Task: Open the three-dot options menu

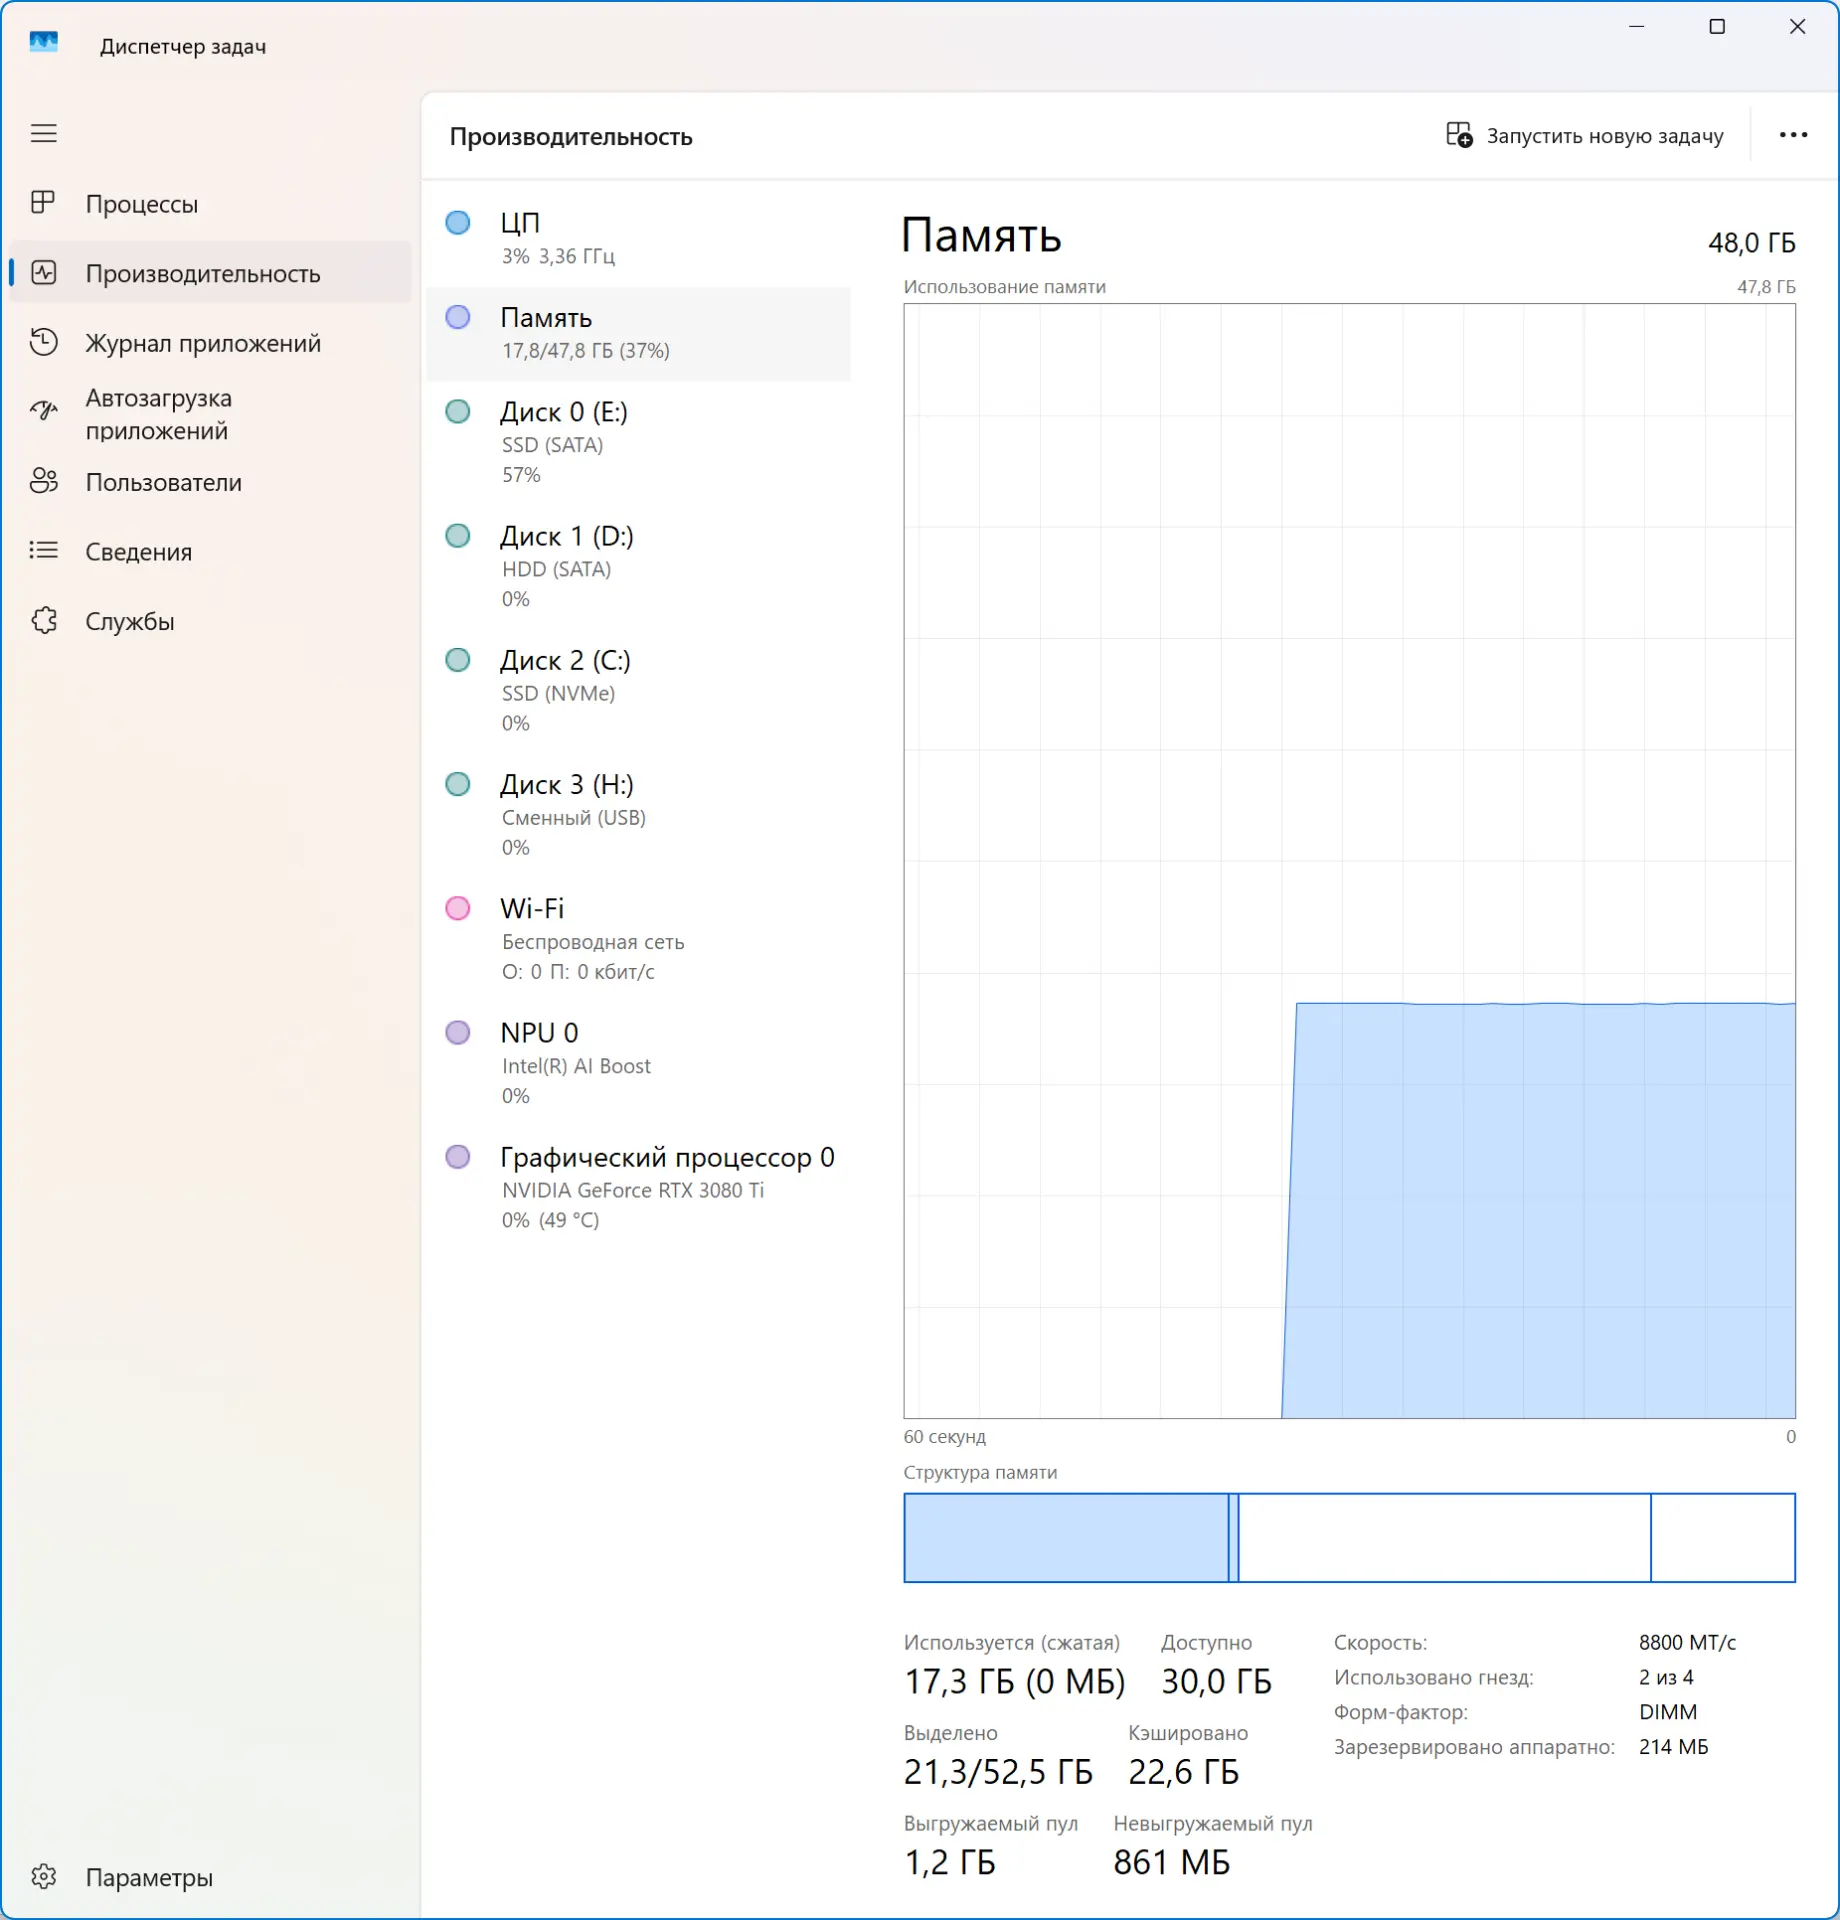Action: point(1794,135)
